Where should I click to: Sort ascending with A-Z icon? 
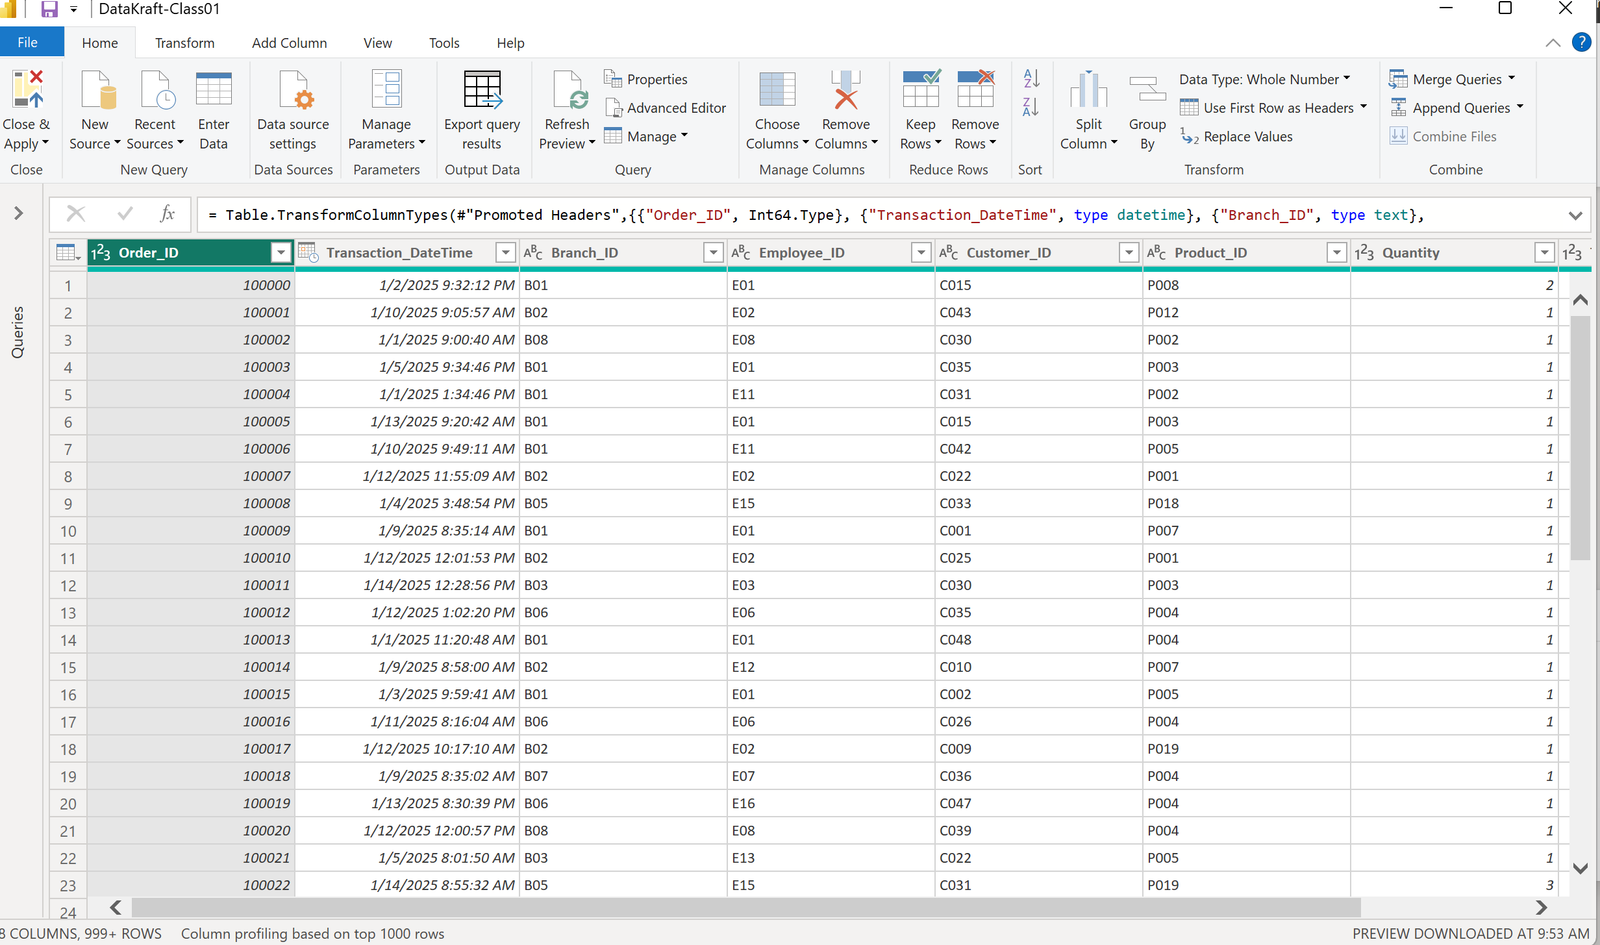[1031, 78]
